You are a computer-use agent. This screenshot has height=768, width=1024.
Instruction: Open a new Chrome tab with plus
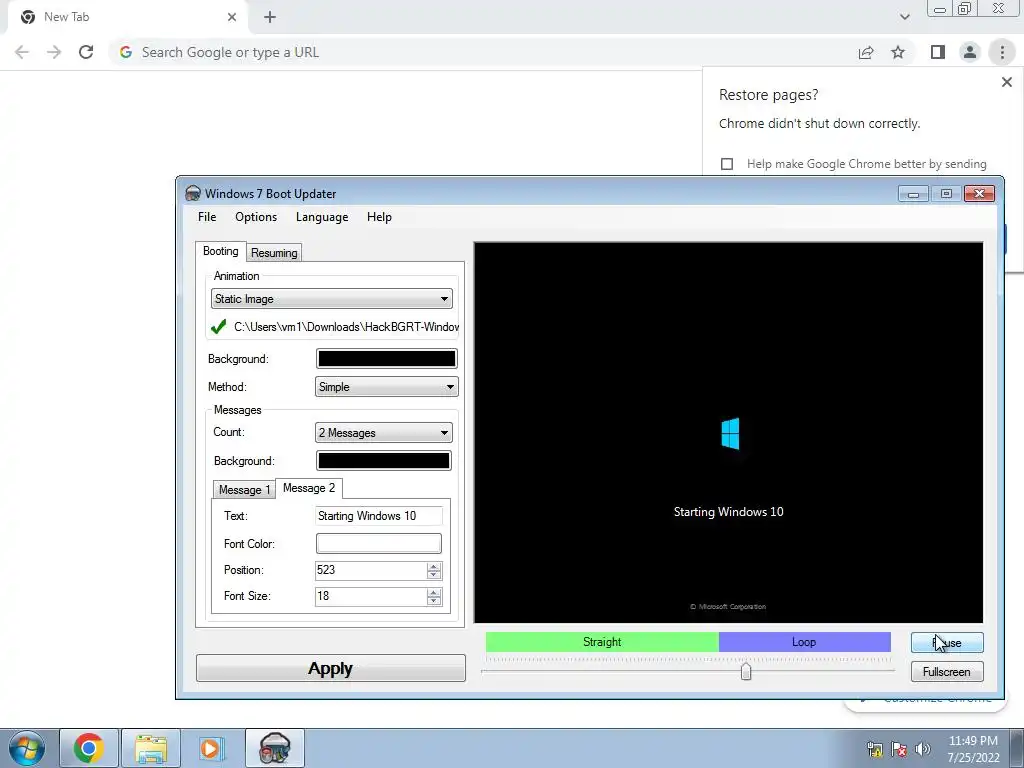pyautogui.click(x=270, y=17)
